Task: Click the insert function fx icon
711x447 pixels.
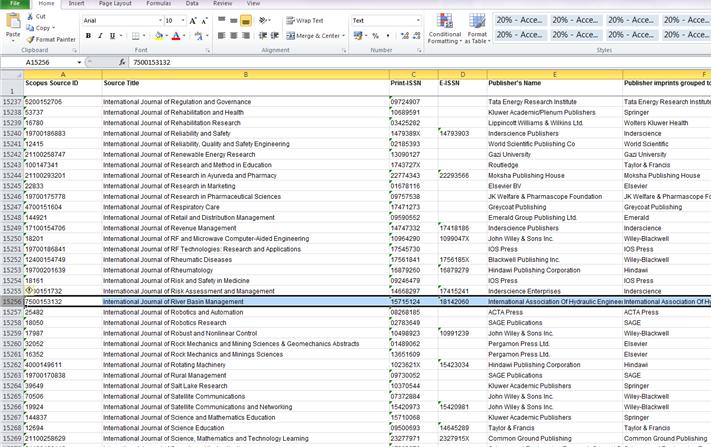Action: tap(122, 62)
